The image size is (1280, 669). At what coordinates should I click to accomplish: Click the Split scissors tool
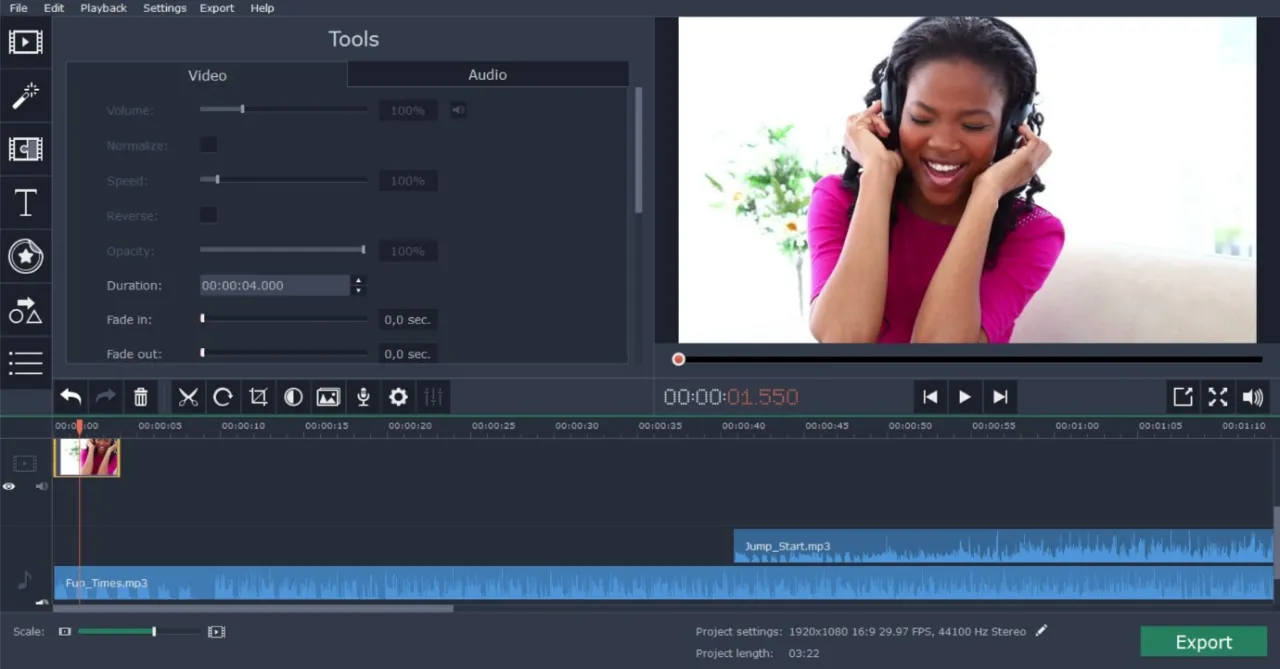[x=188, y=397]
